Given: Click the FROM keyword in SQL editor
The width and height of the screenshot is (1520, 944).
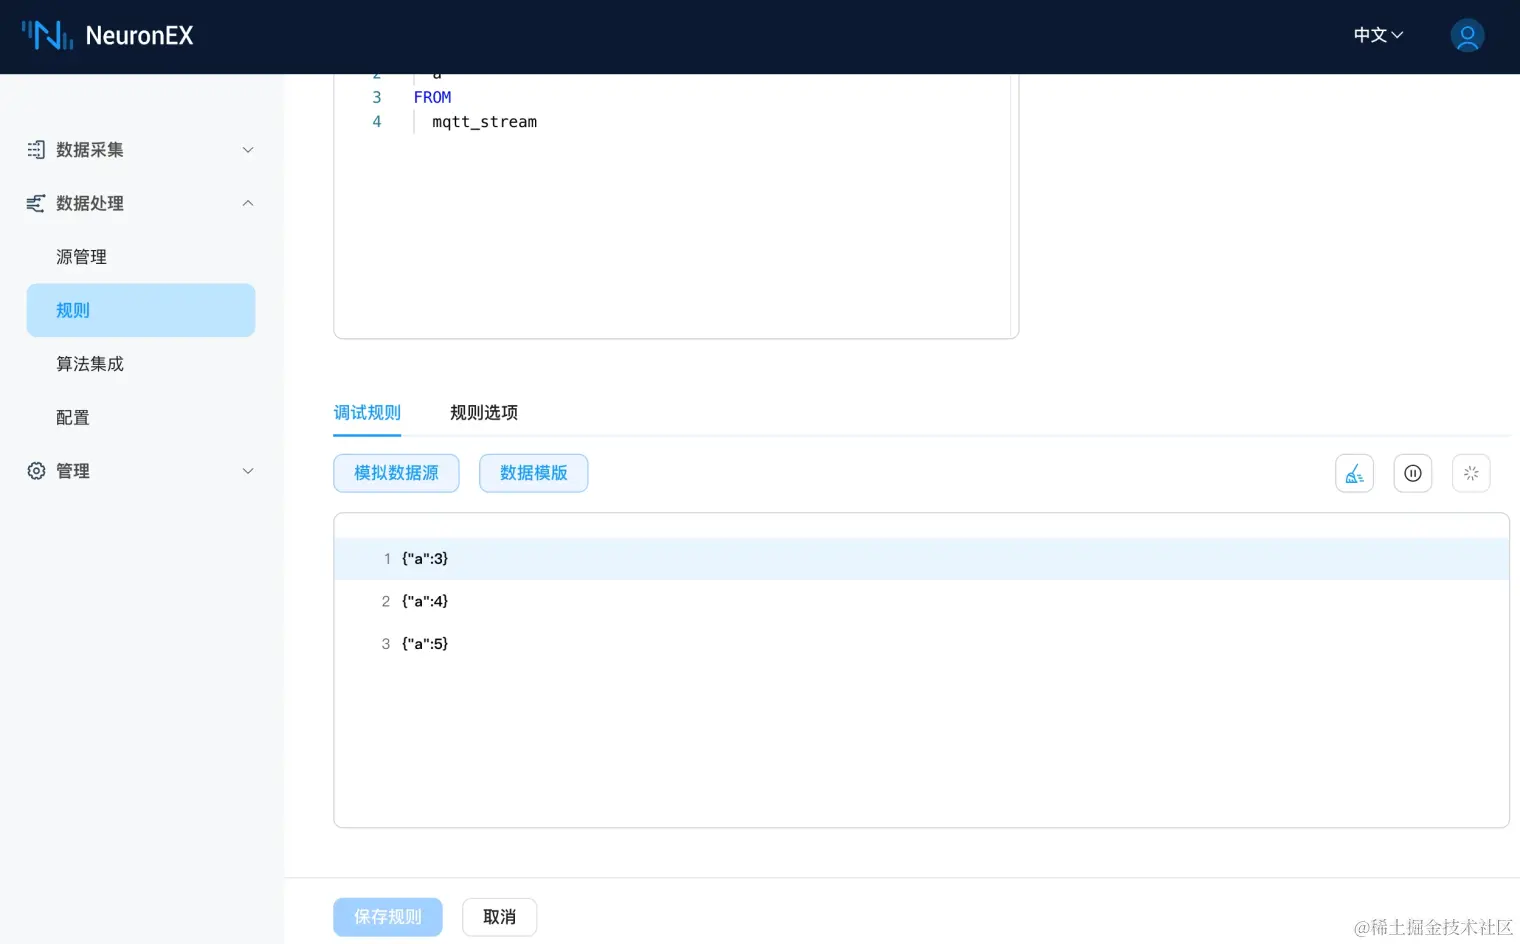Looking at the screenshot, I should point(432,97).
